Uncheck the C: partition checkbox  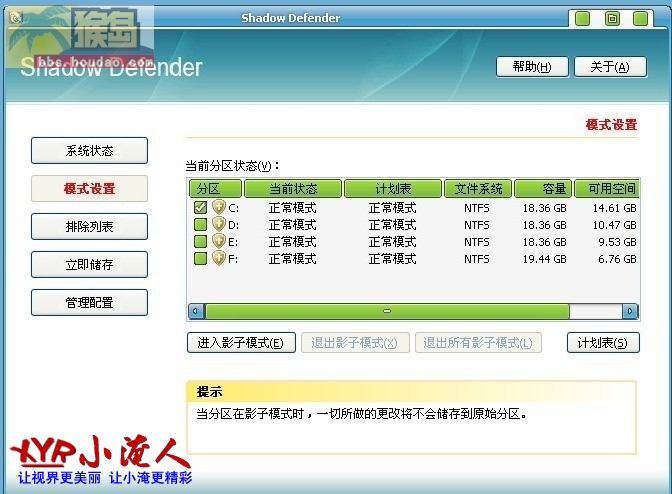pyautogui.click(x=200, y=208)
